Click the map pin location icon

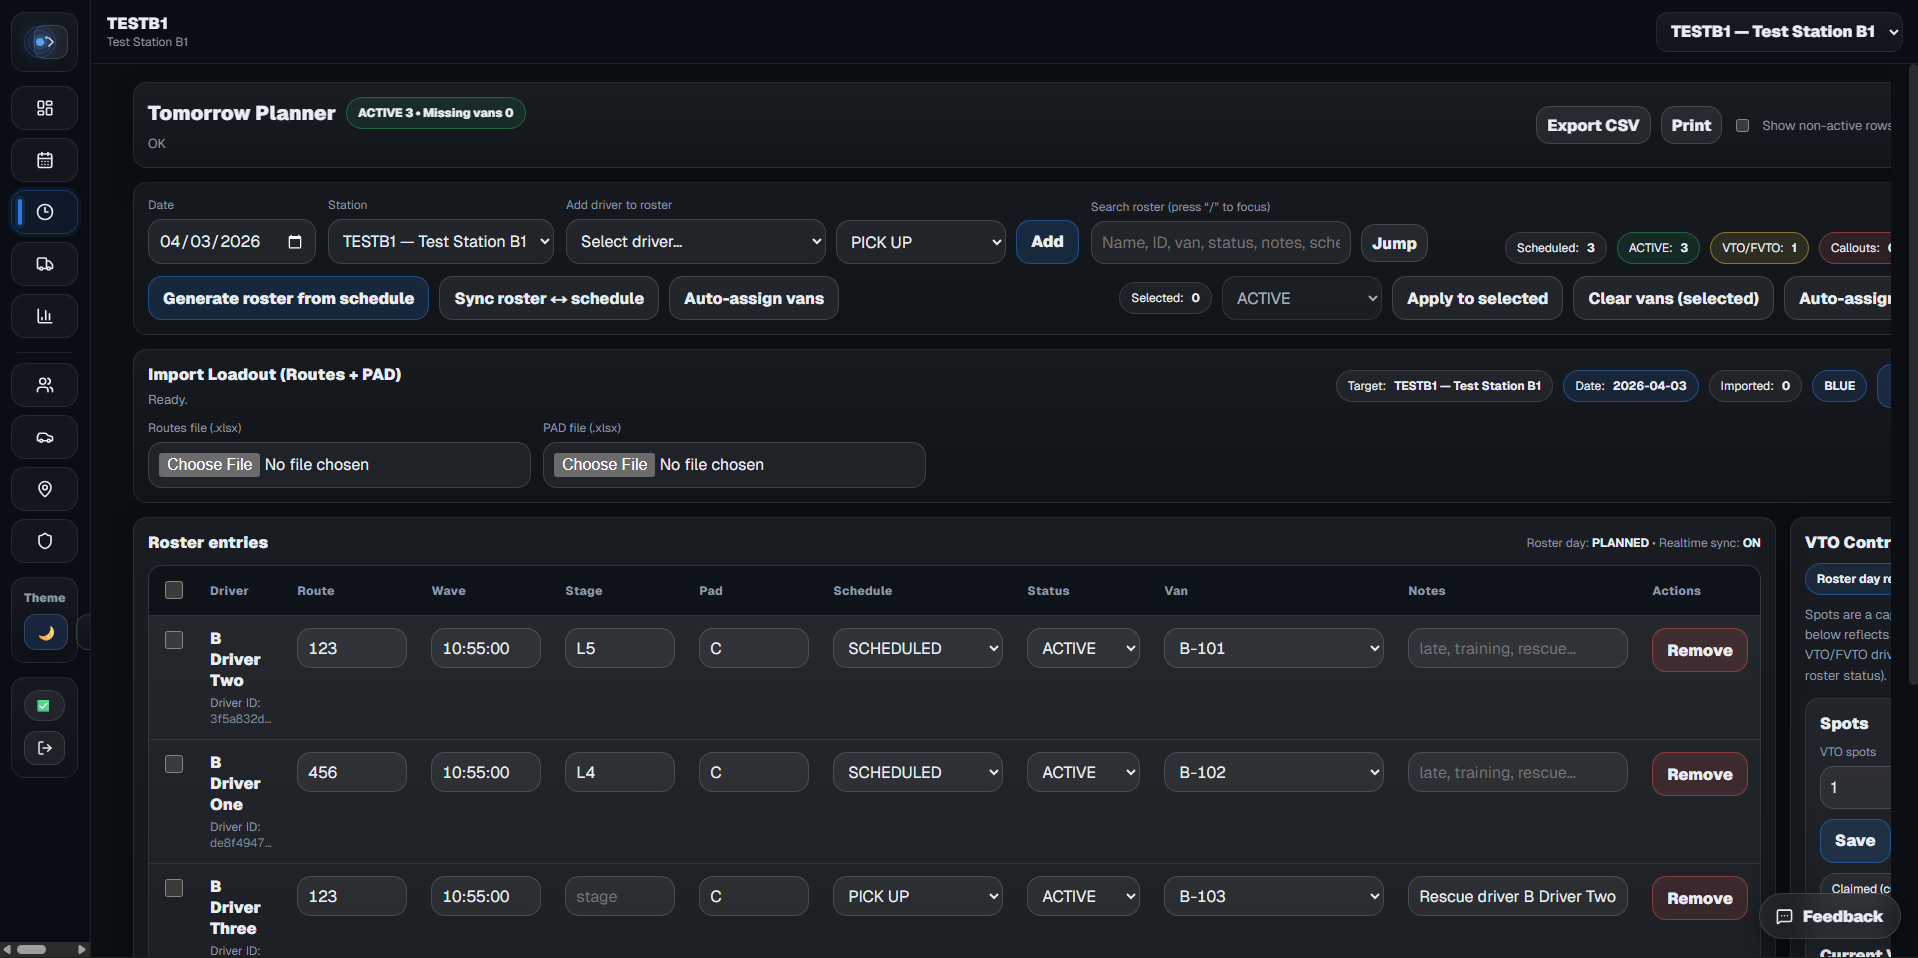point(45,489)
